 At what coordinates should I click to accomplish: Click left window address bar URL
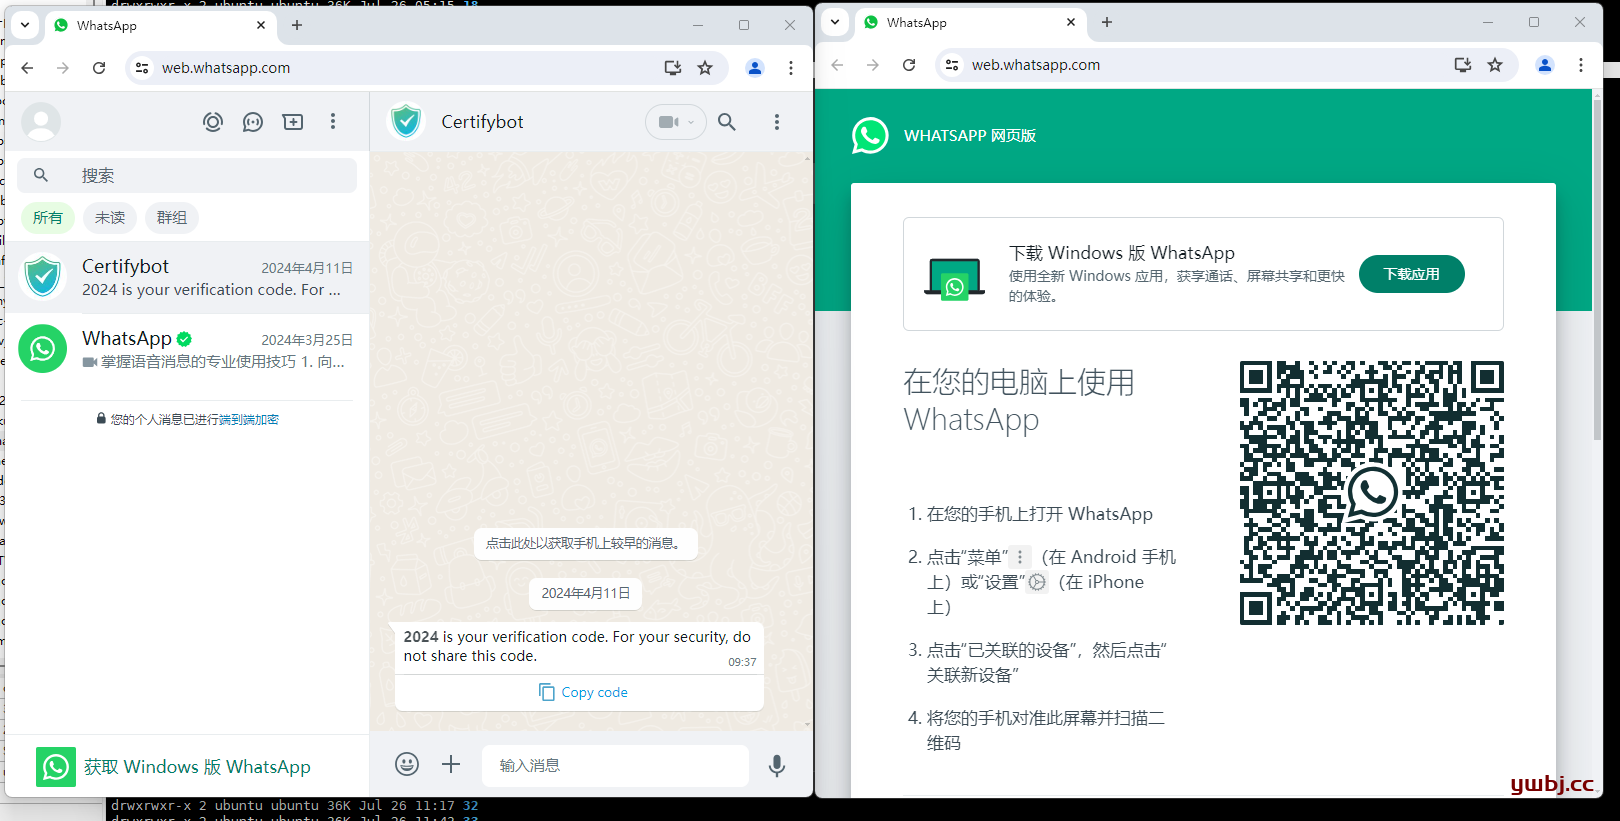226,68
